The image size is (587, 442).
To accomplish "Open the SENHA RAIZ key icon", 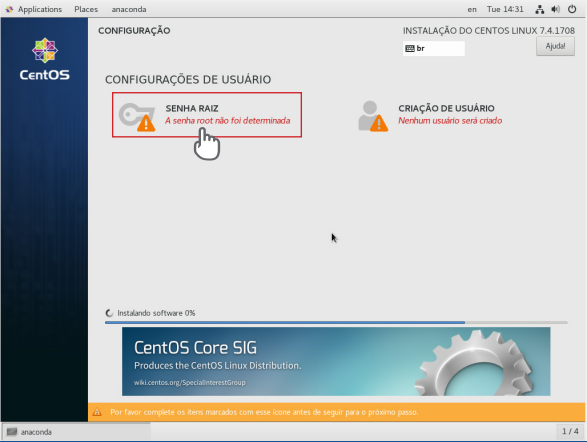I will coord(137,116).
